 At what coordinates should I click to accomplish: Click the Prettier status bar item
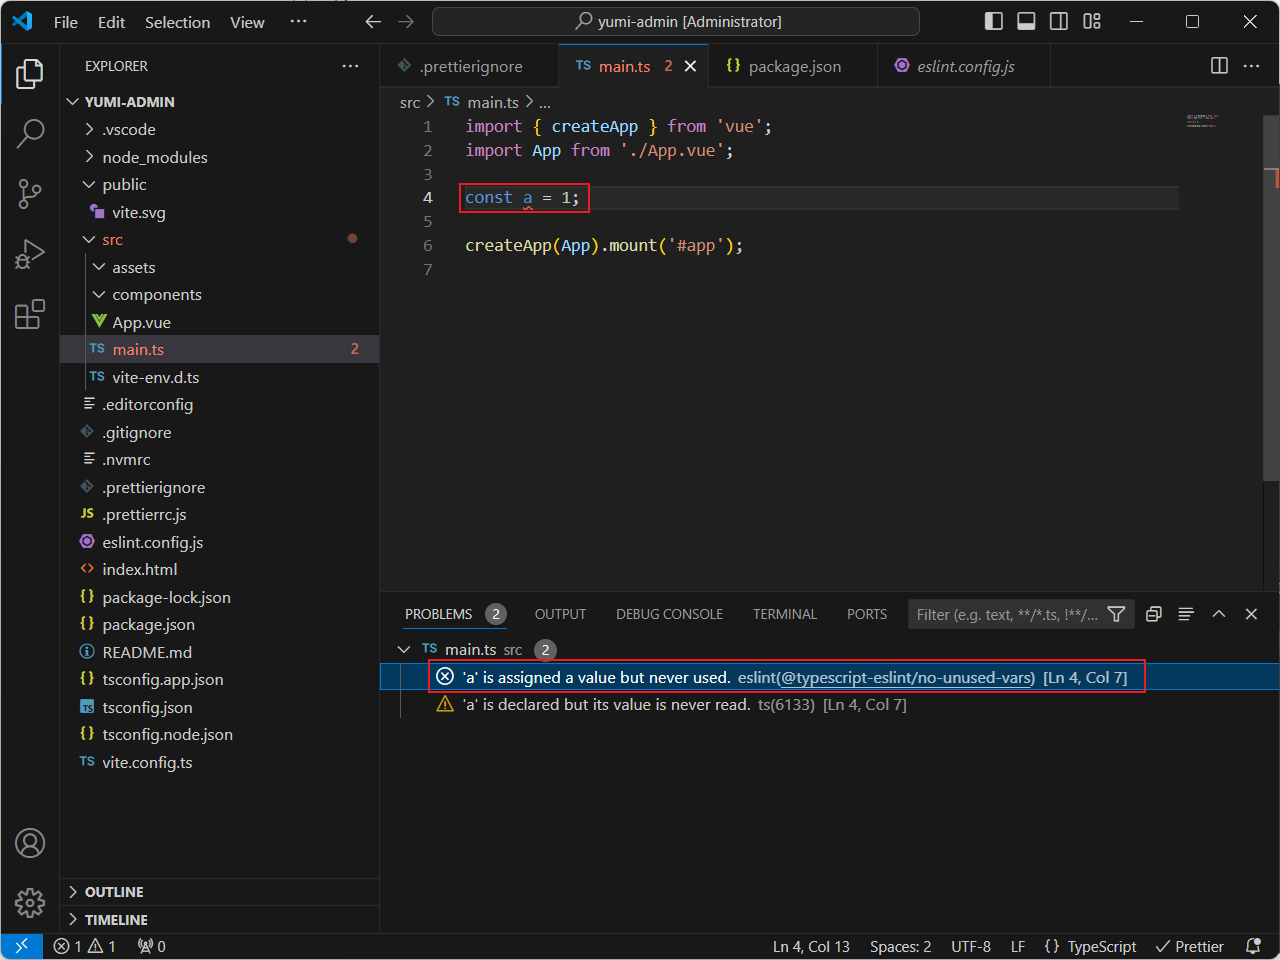click(x=1190, y=946)
